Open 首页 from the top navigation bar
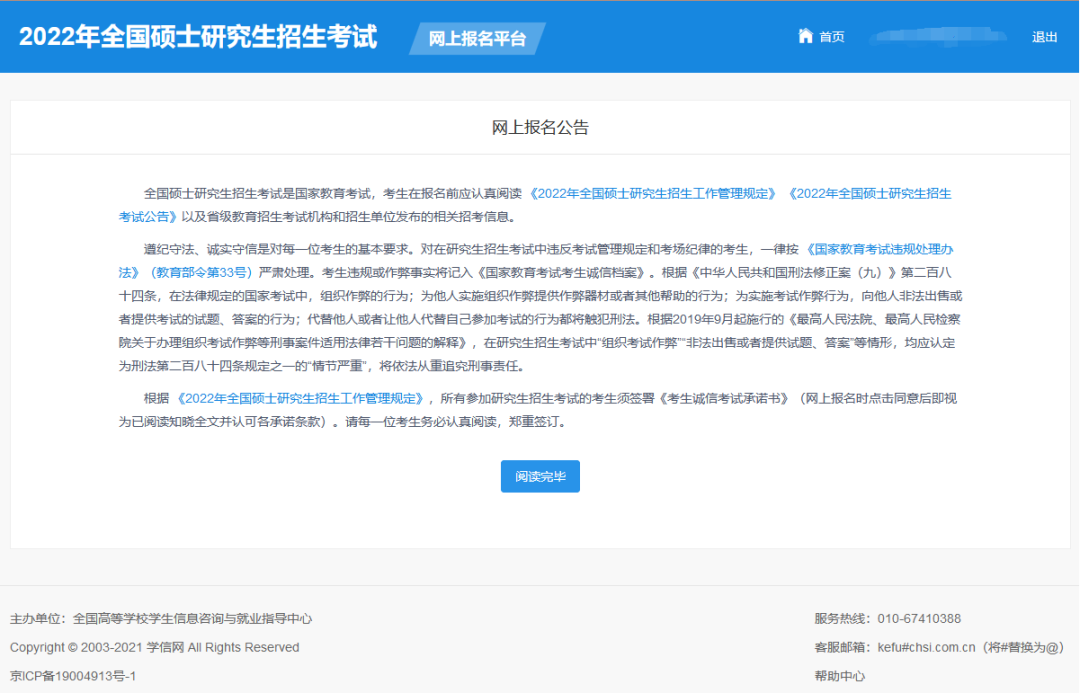The width and height of the screenshot is (1080, 693). pos(831,36)
